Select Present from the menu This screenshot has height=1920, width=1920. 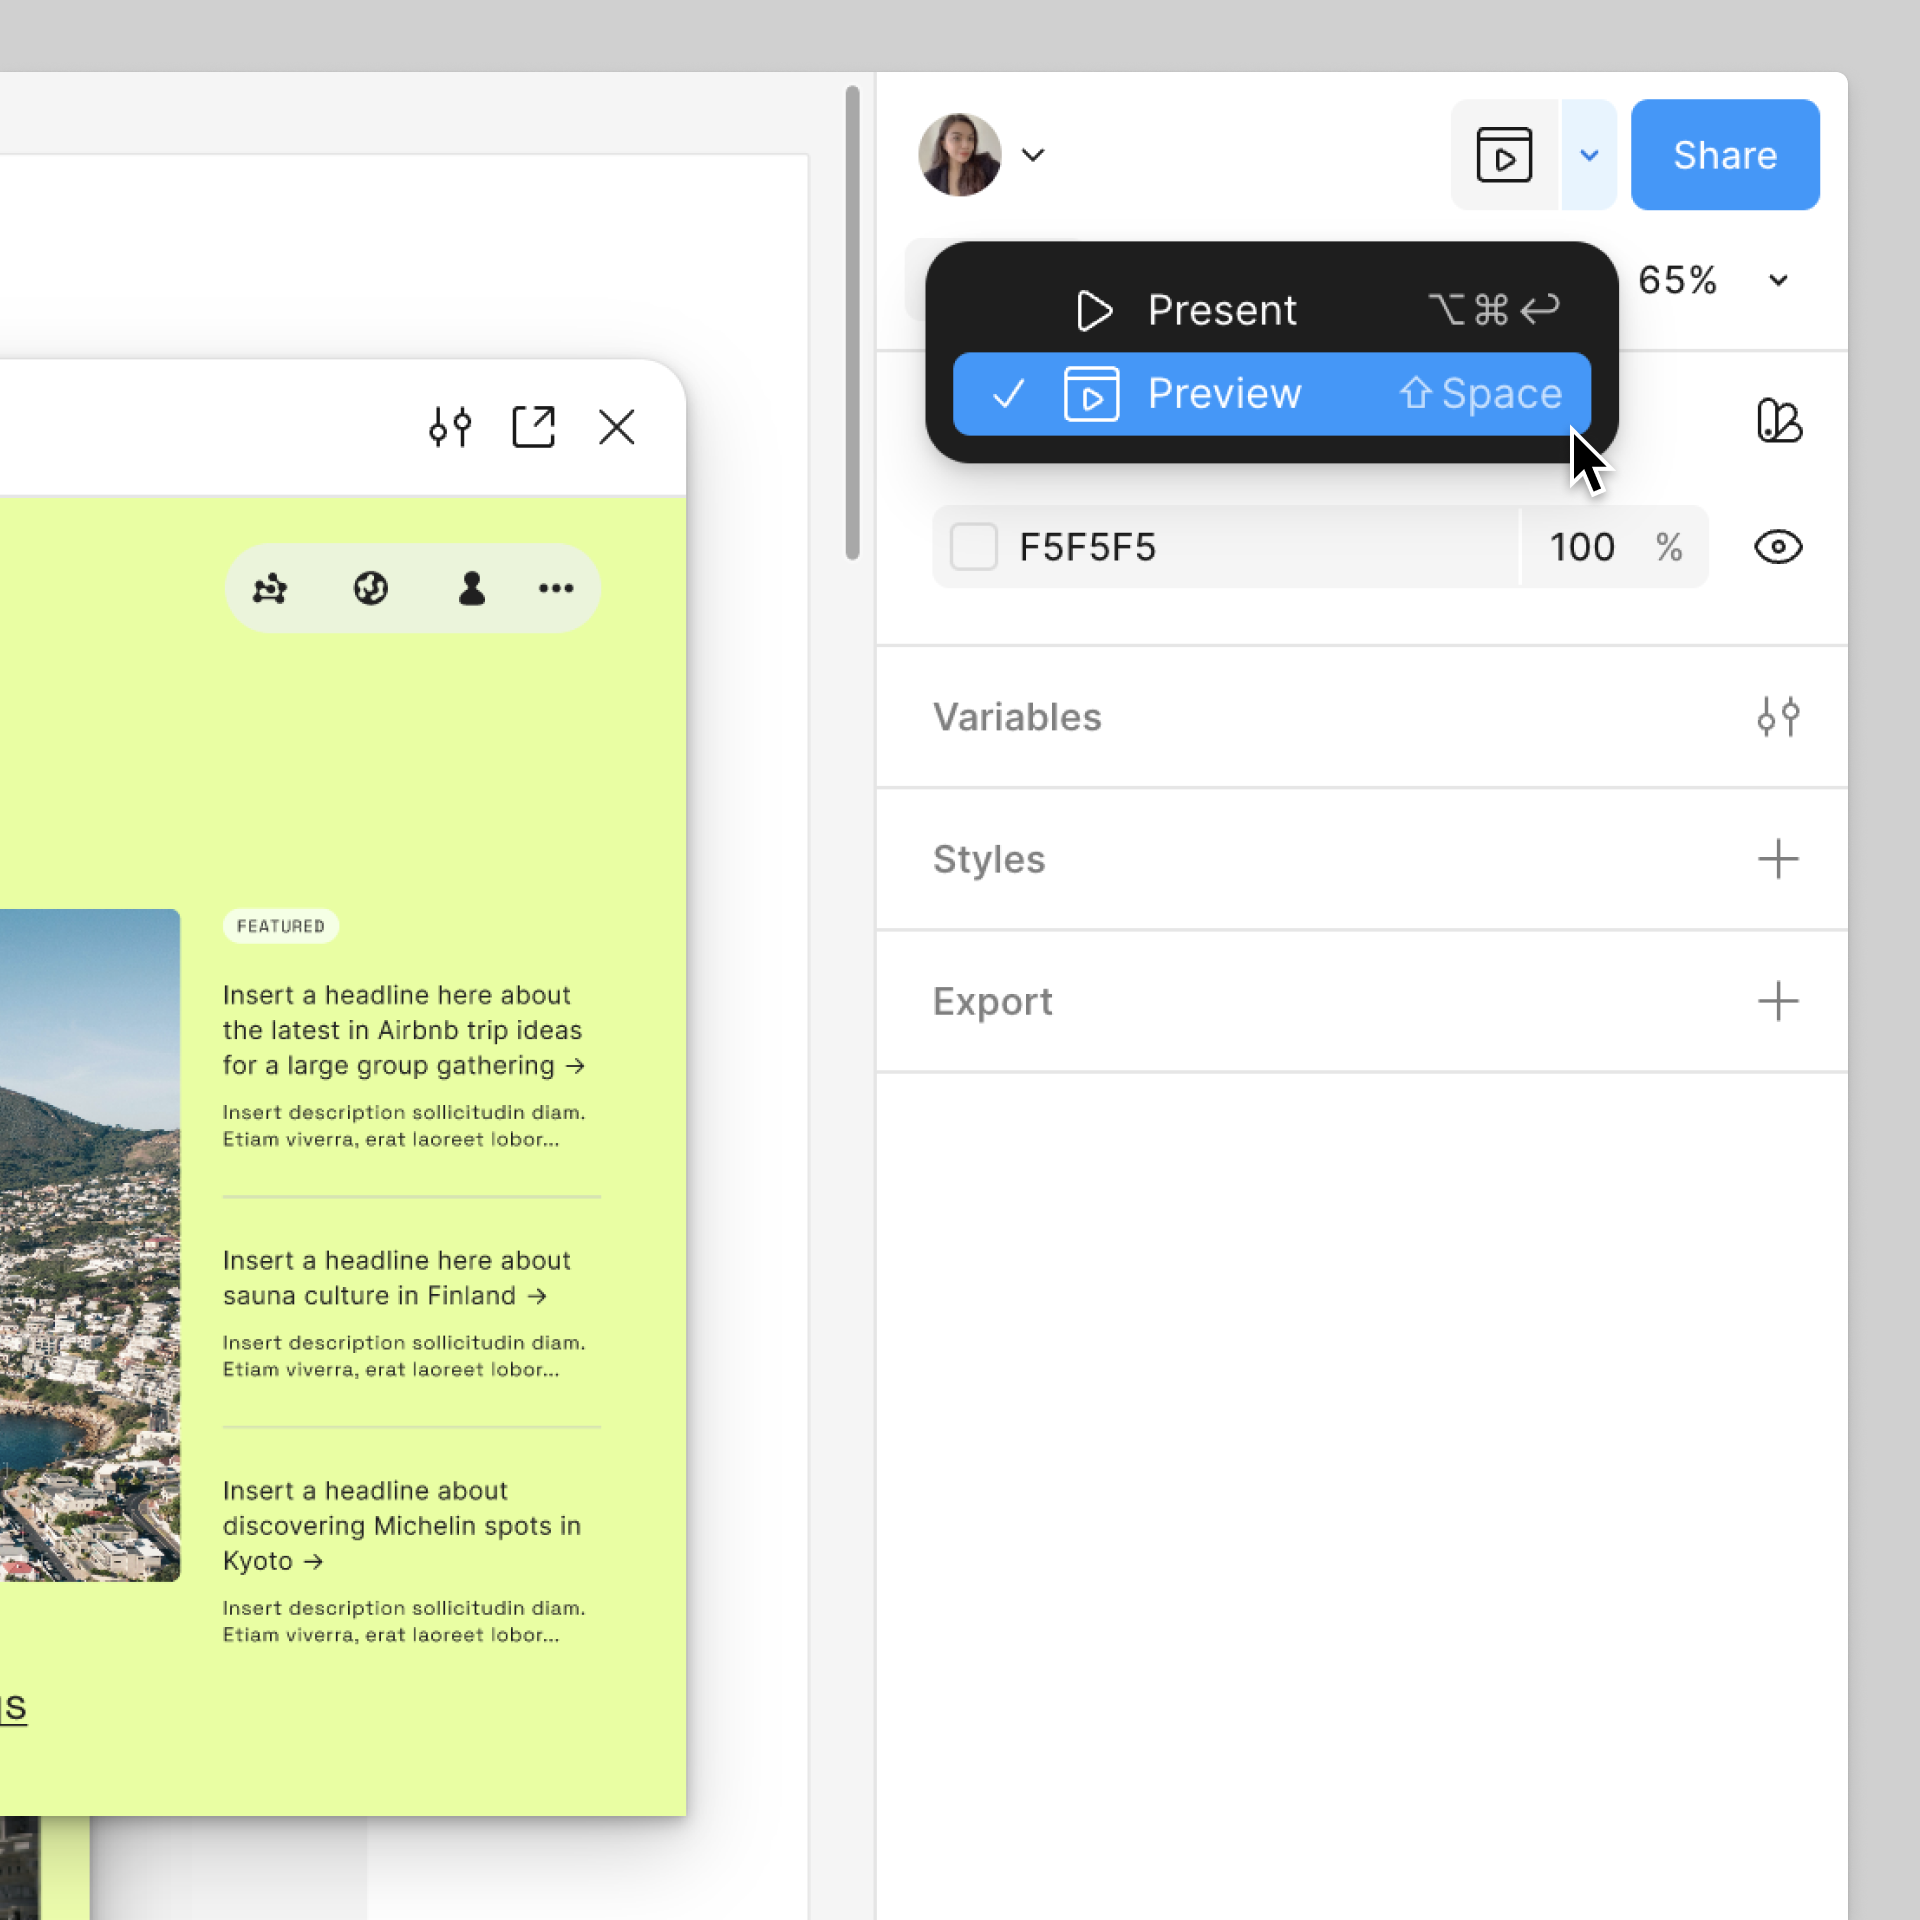click(x=1220, y=310)
